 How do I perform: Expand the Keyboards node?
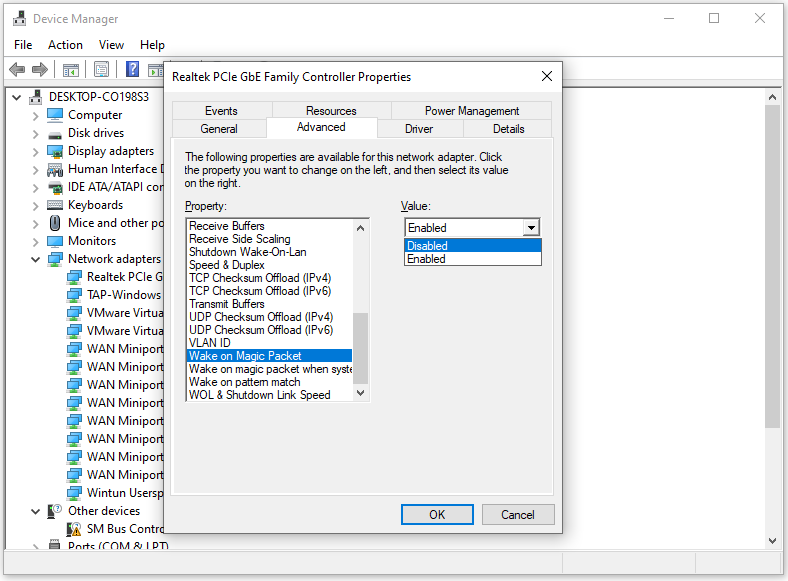click(x=35, y=206)
